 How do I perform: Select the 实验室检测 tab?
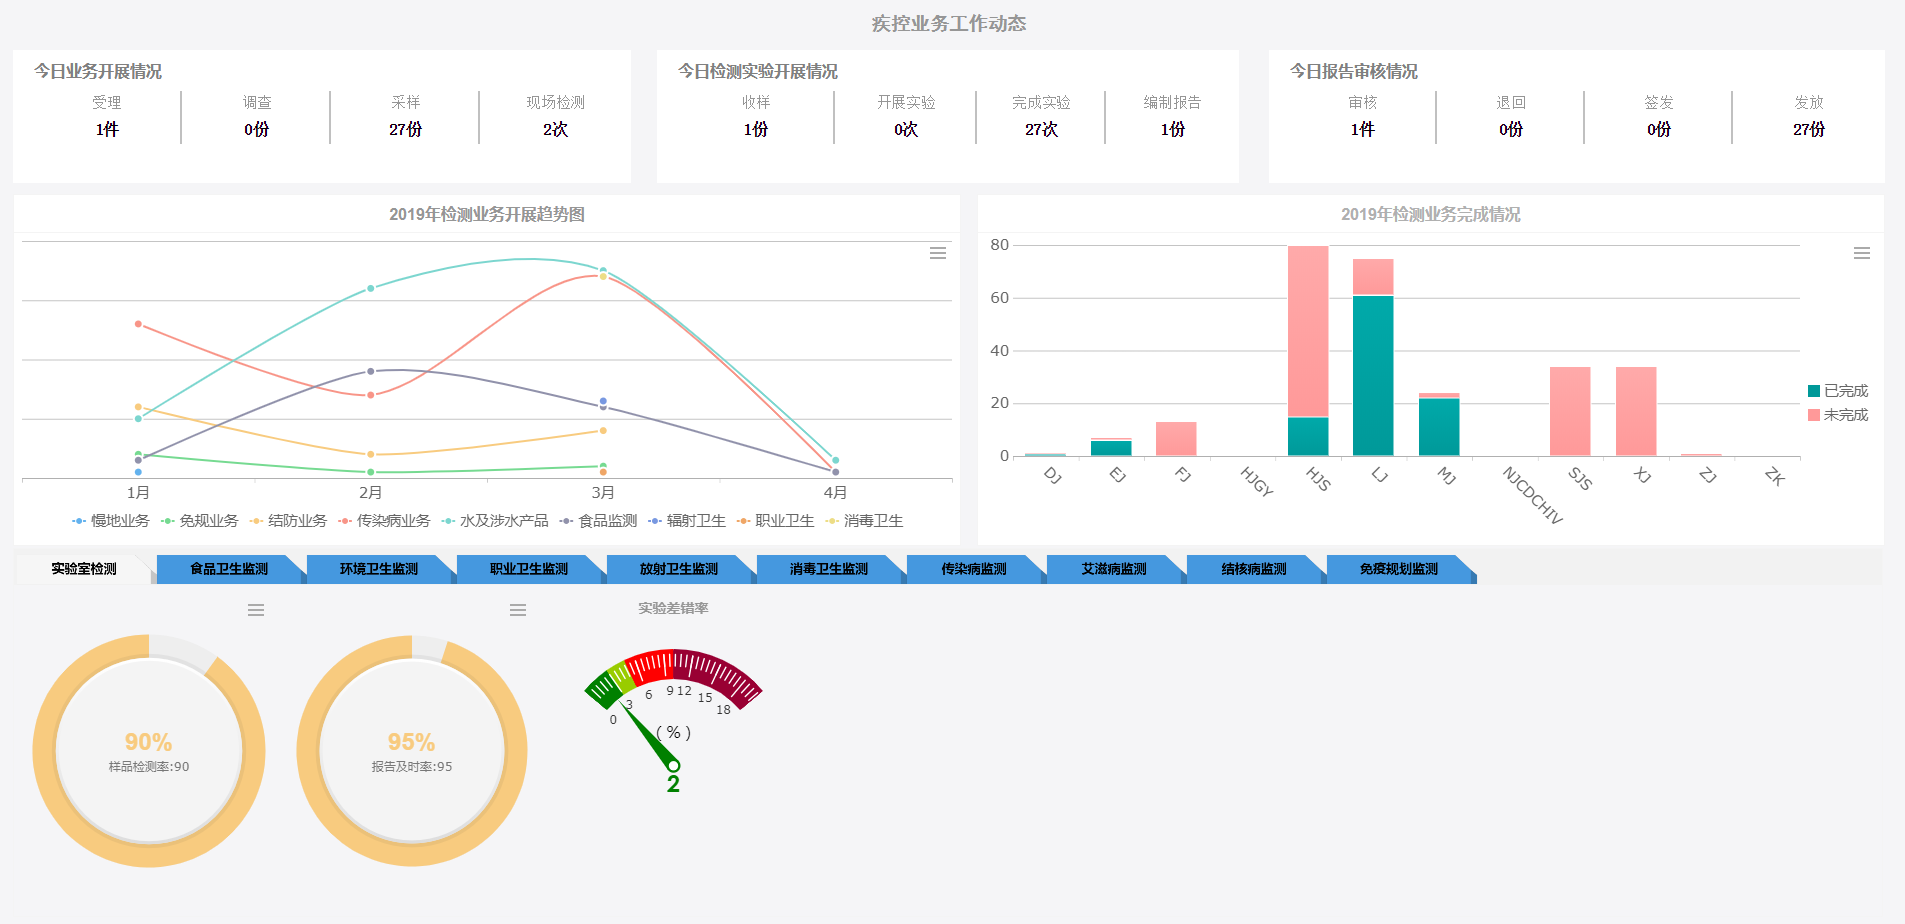click(84, 569)
